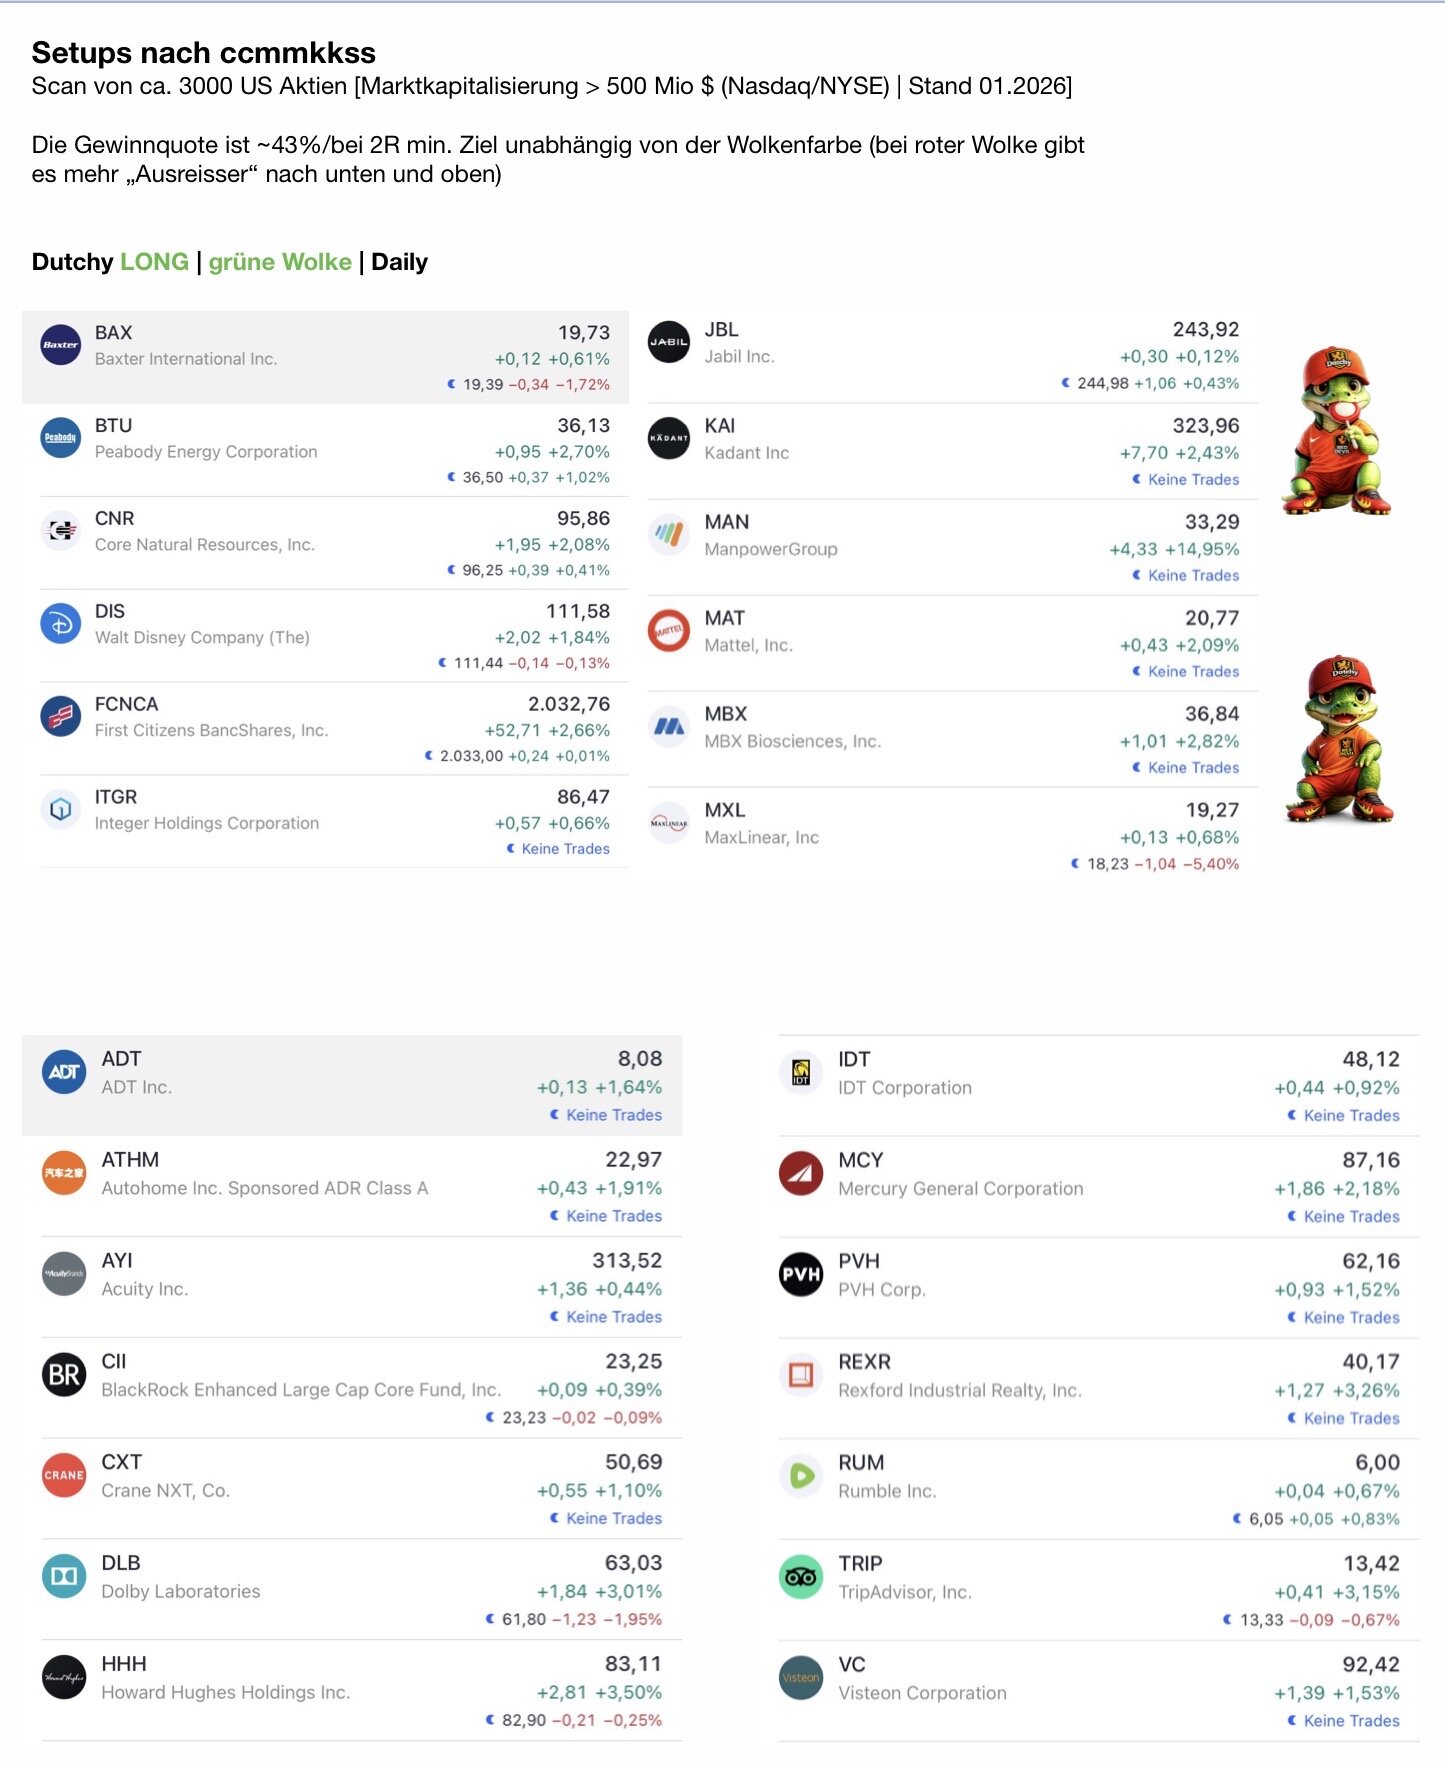This screenshot has height=1765, width=1445.
Task: Click "Keine Trades" under Kadant Inc
Action: 1193,480
